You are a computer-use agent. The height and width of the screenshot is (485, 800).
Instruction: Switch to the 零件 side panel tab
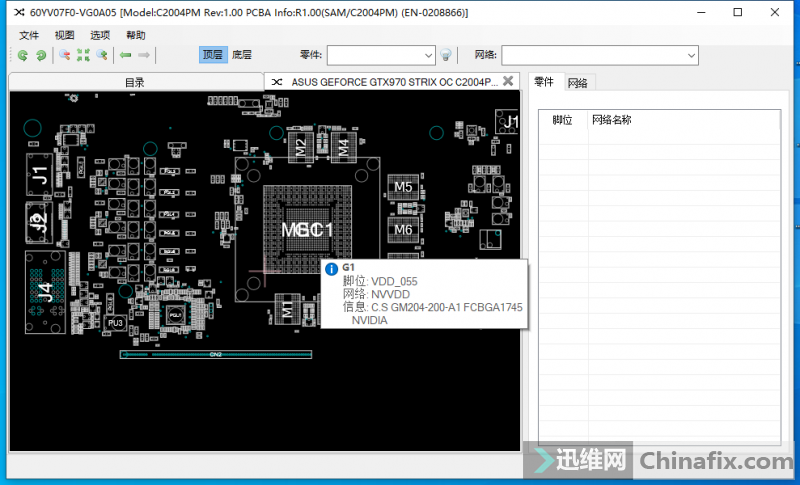[544, 82]
